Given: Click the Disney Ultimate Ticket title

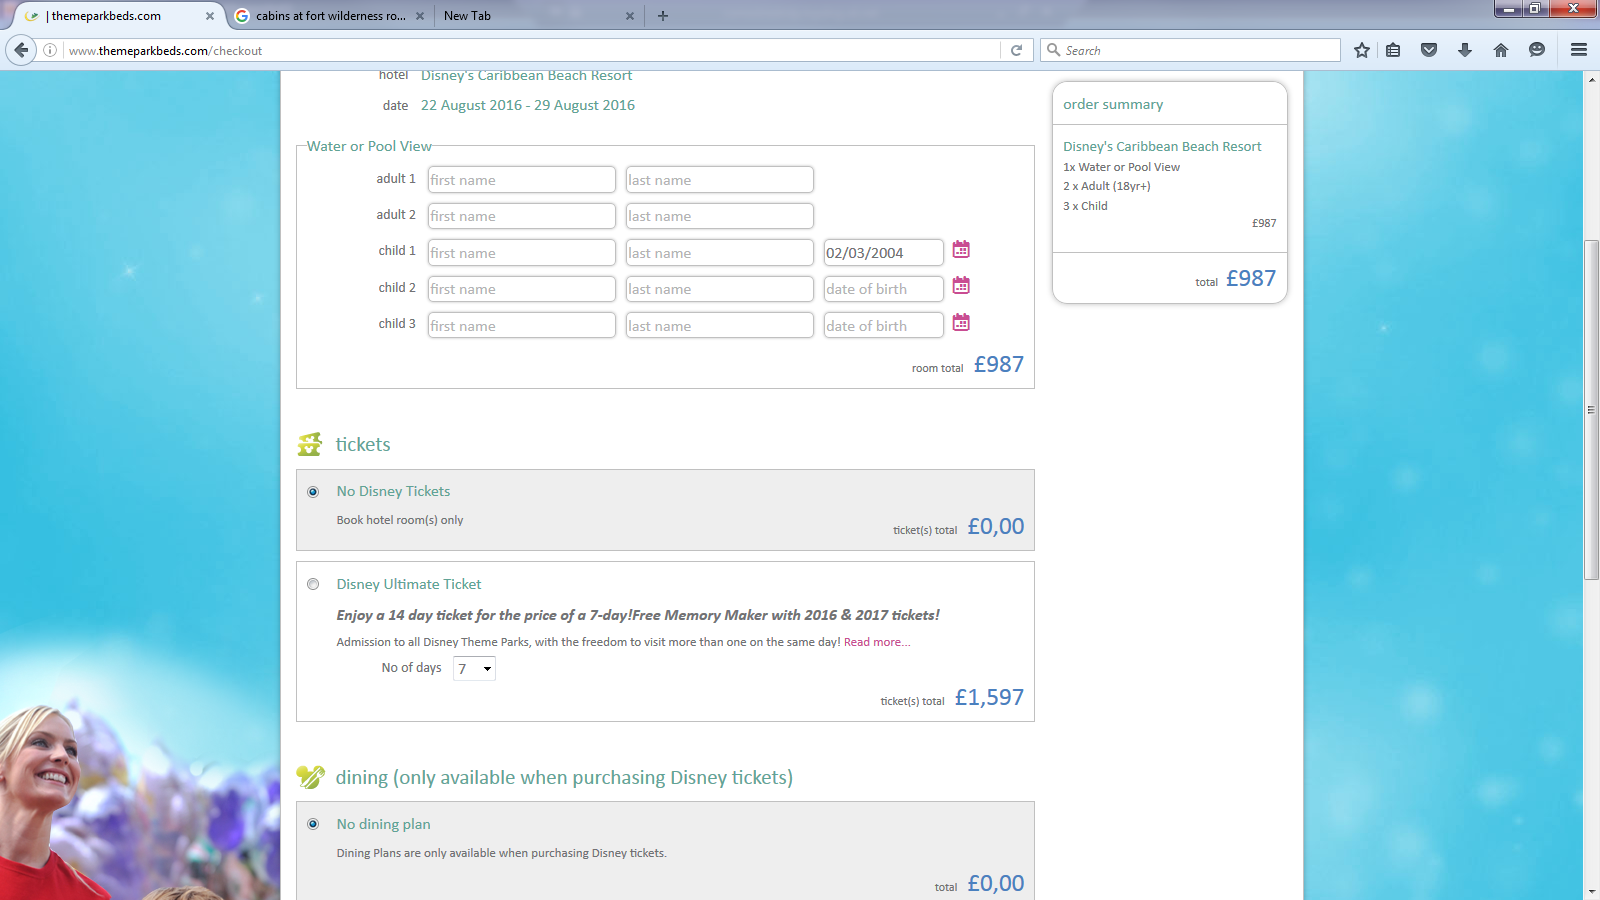Looking at the screenshot, I should click(x=409, y=584).
